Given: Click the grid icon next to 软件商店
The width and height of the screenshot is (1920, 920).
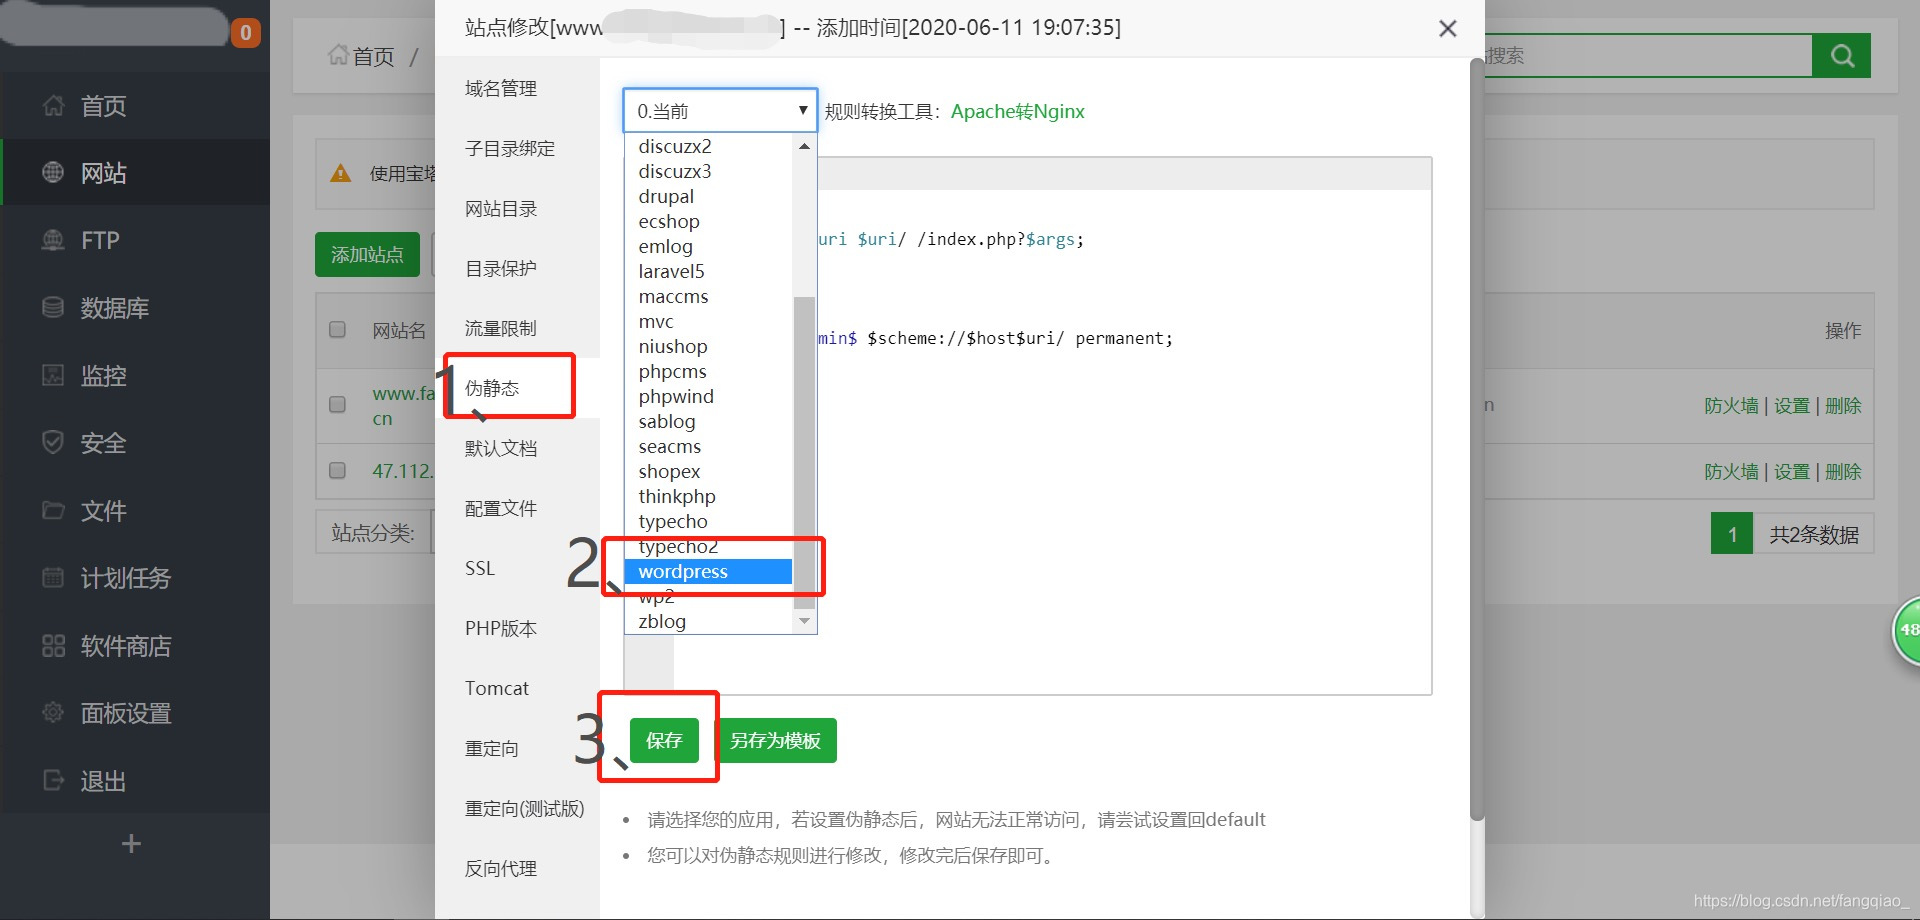Looking at the screenshot, I should click(53, 645).
